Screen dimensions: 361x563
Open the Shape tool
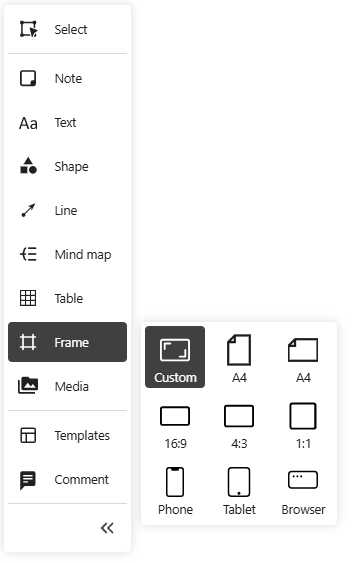pos(67,167)
